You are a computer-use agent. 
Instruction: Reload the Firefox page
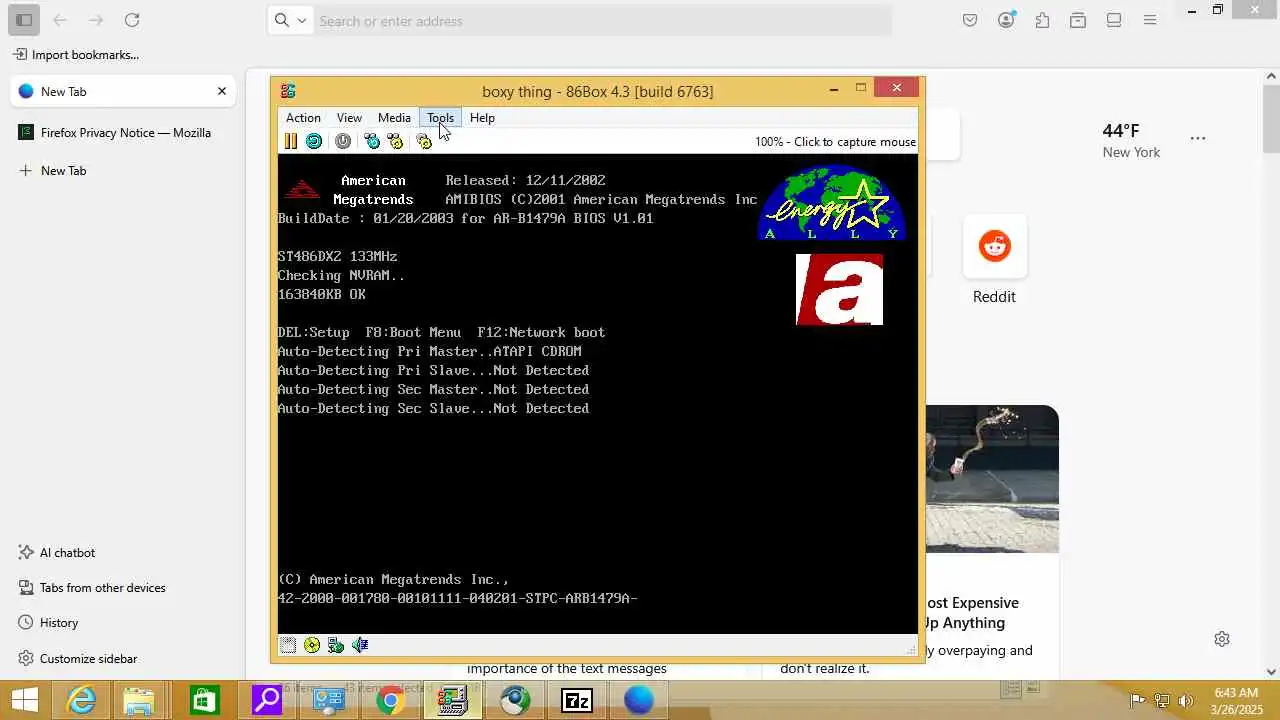(132, 20)
